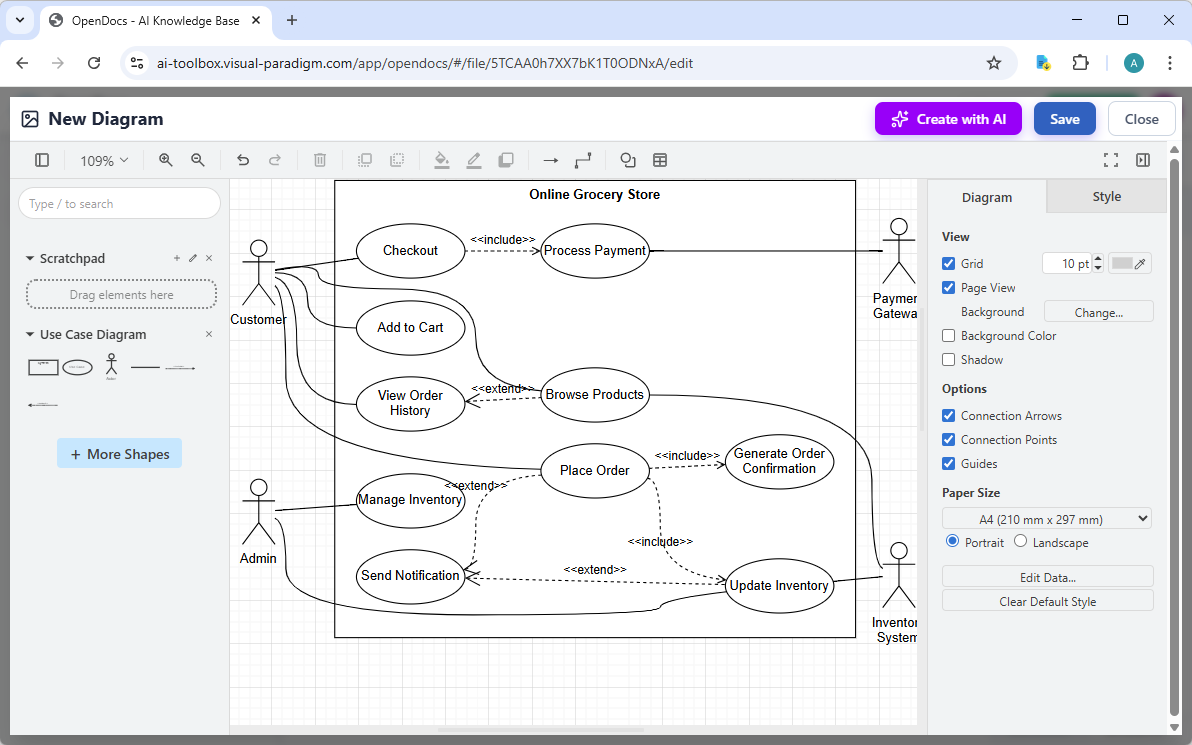The width and height of the screenshot is (1192, 745).
Task: Click the Redo icon in toolbar
Action: 275,160
